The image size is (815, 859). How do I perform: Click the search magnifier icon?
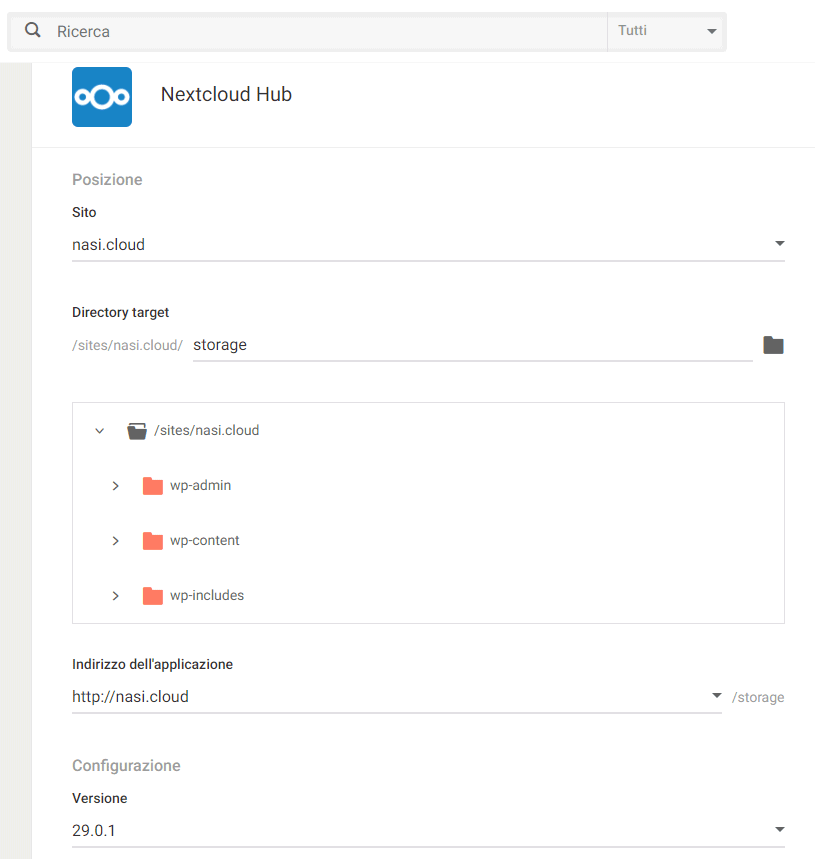point(33,31)
